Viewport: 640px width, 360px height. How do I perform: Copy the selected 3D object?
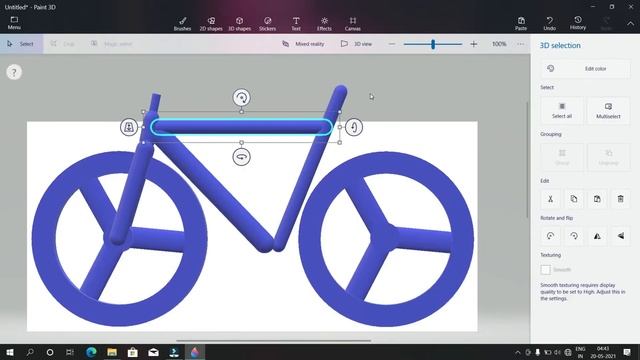(573, 199)
